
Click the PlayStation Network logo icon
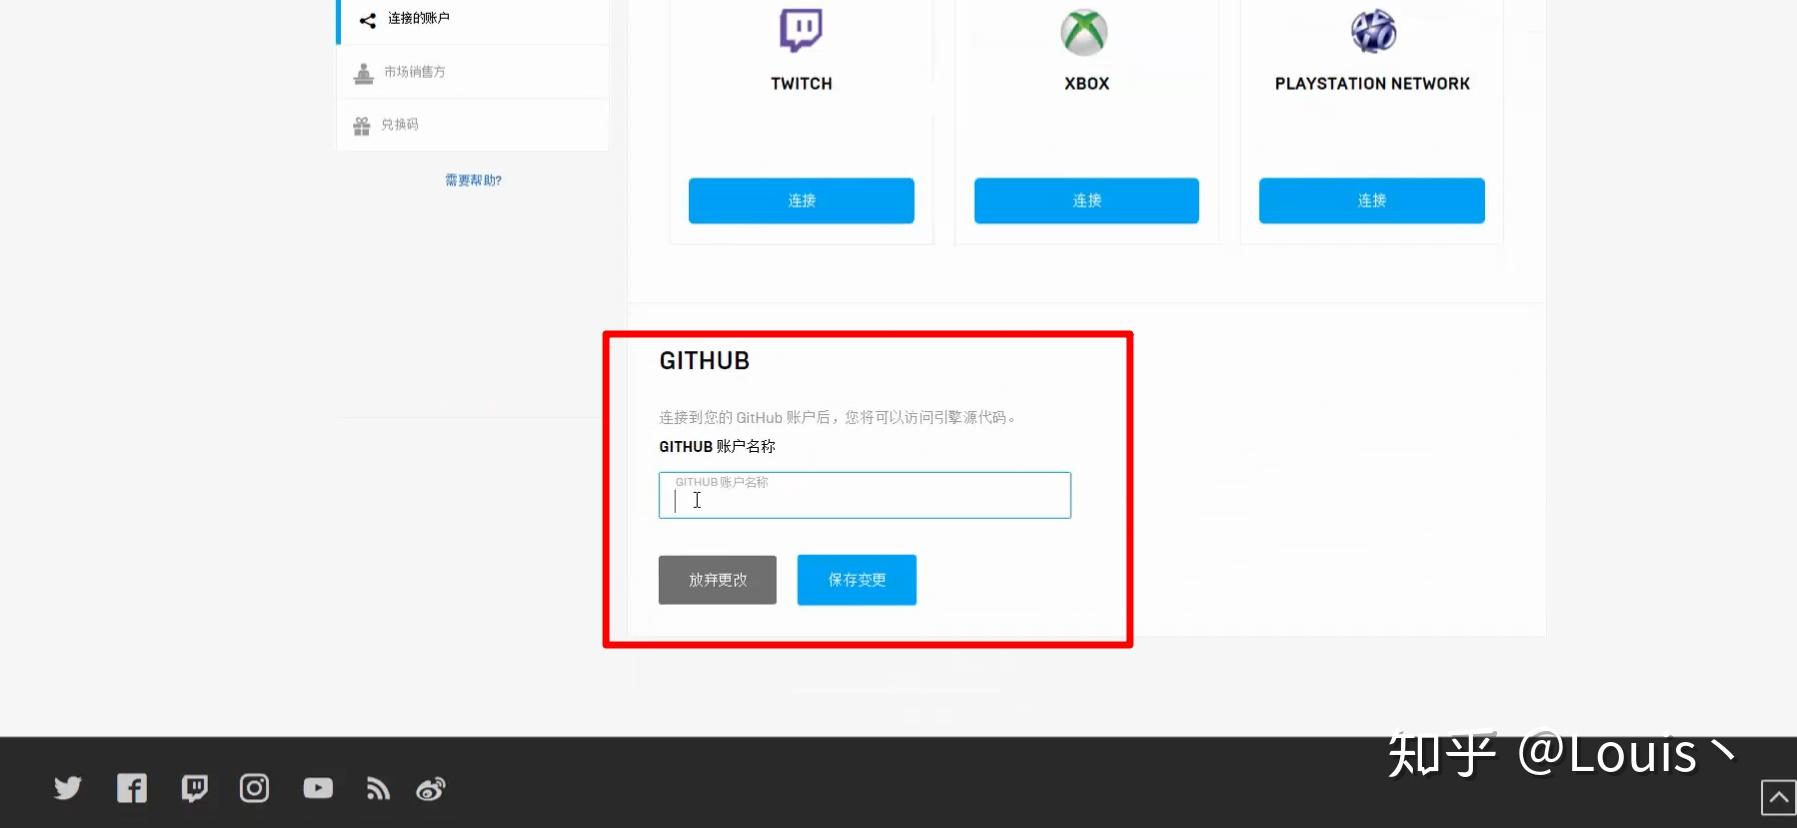[x=1373, y=31]
